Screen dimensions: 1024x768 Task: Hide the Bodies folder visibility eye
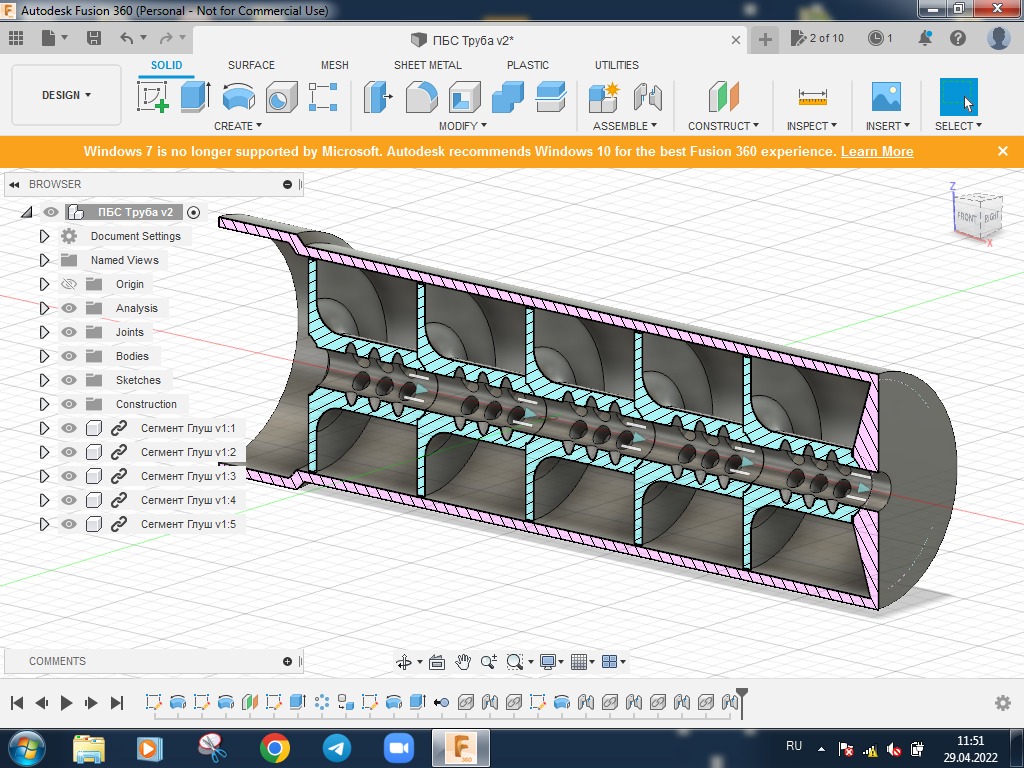(x=69, y=356)
